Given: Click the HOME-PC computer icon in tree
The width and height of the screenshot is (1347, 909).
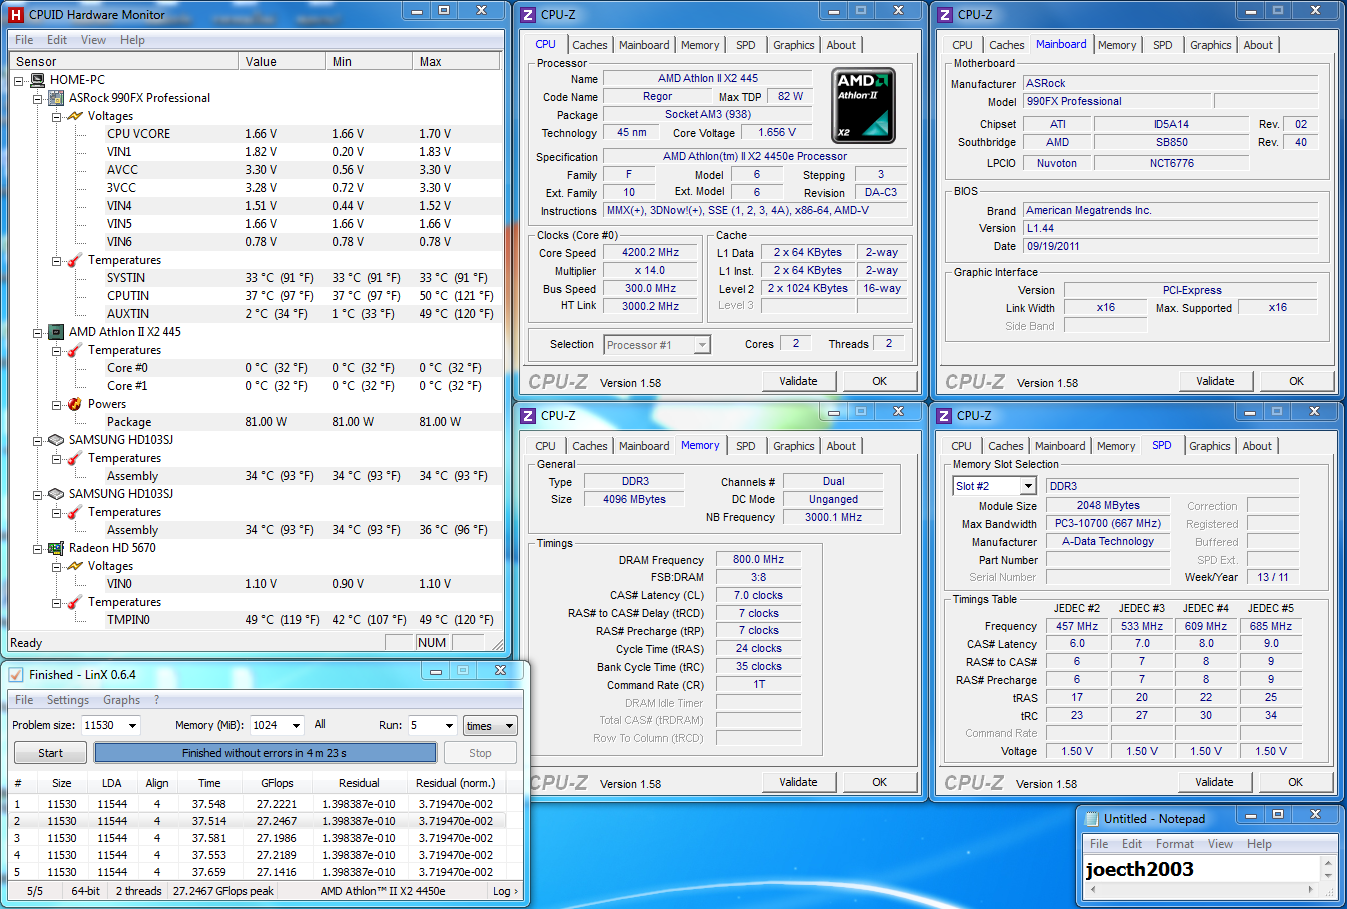Looking at the screenshot, I should coord(38,80).
